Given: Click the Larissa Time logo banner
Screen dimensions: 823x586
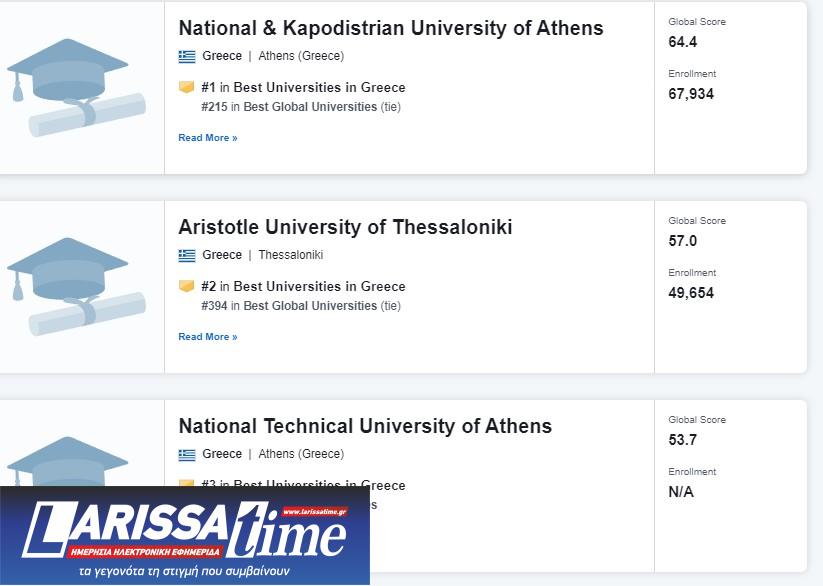Looking at the screenshot, I should pyautogui.click(x=185, y=535).
